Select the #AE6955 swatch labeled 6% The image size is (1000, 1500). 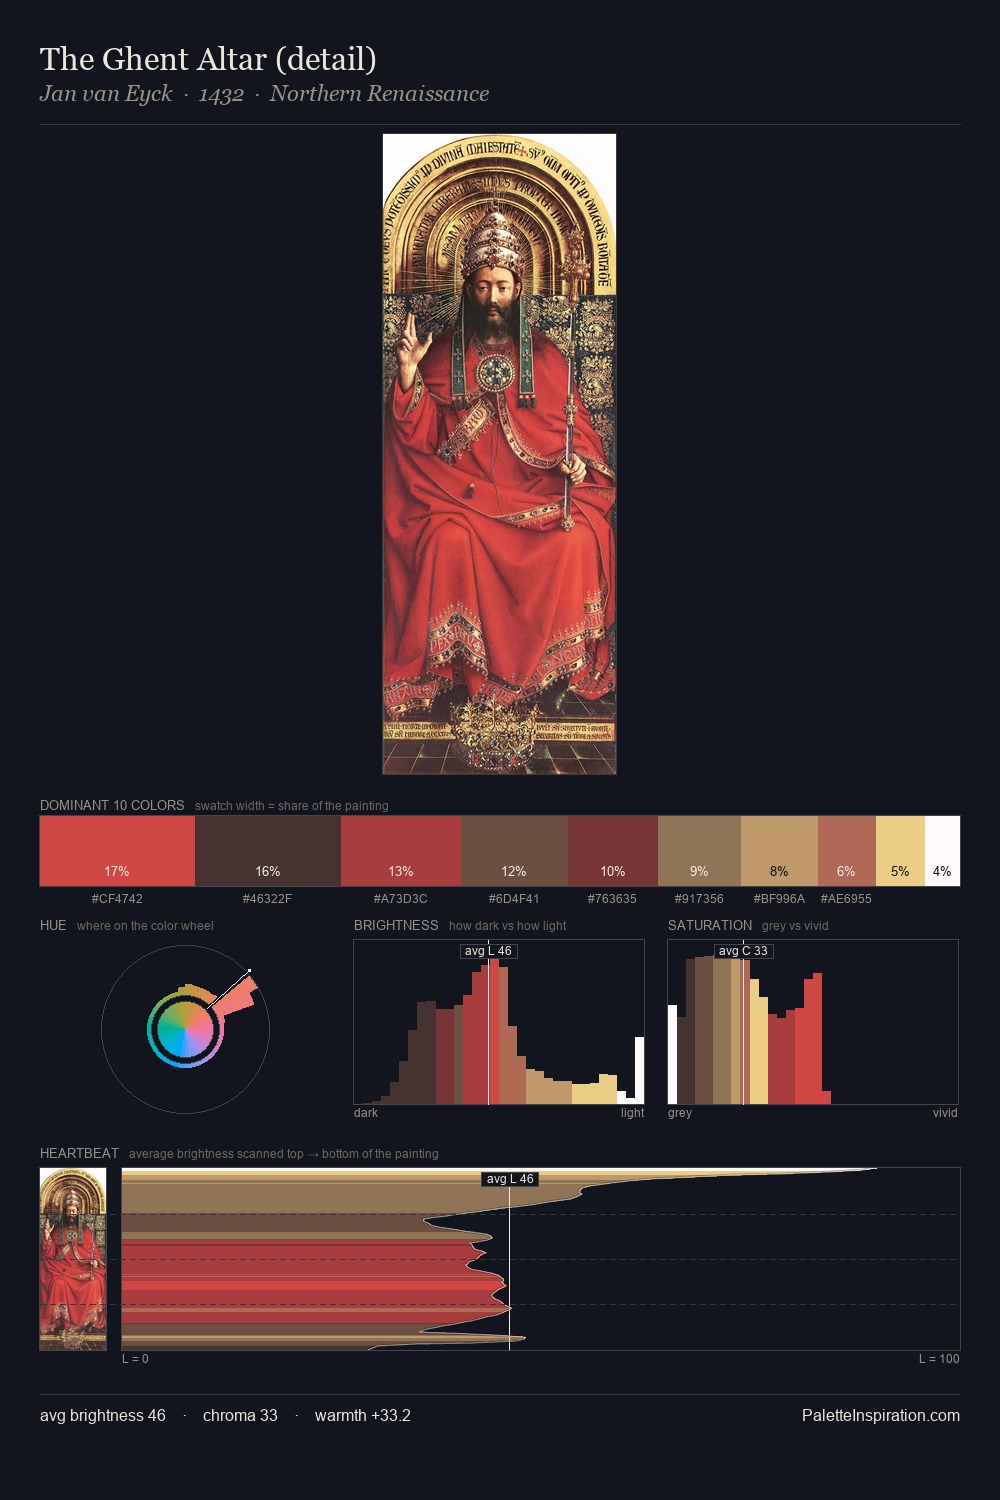(x=846, y=851)
